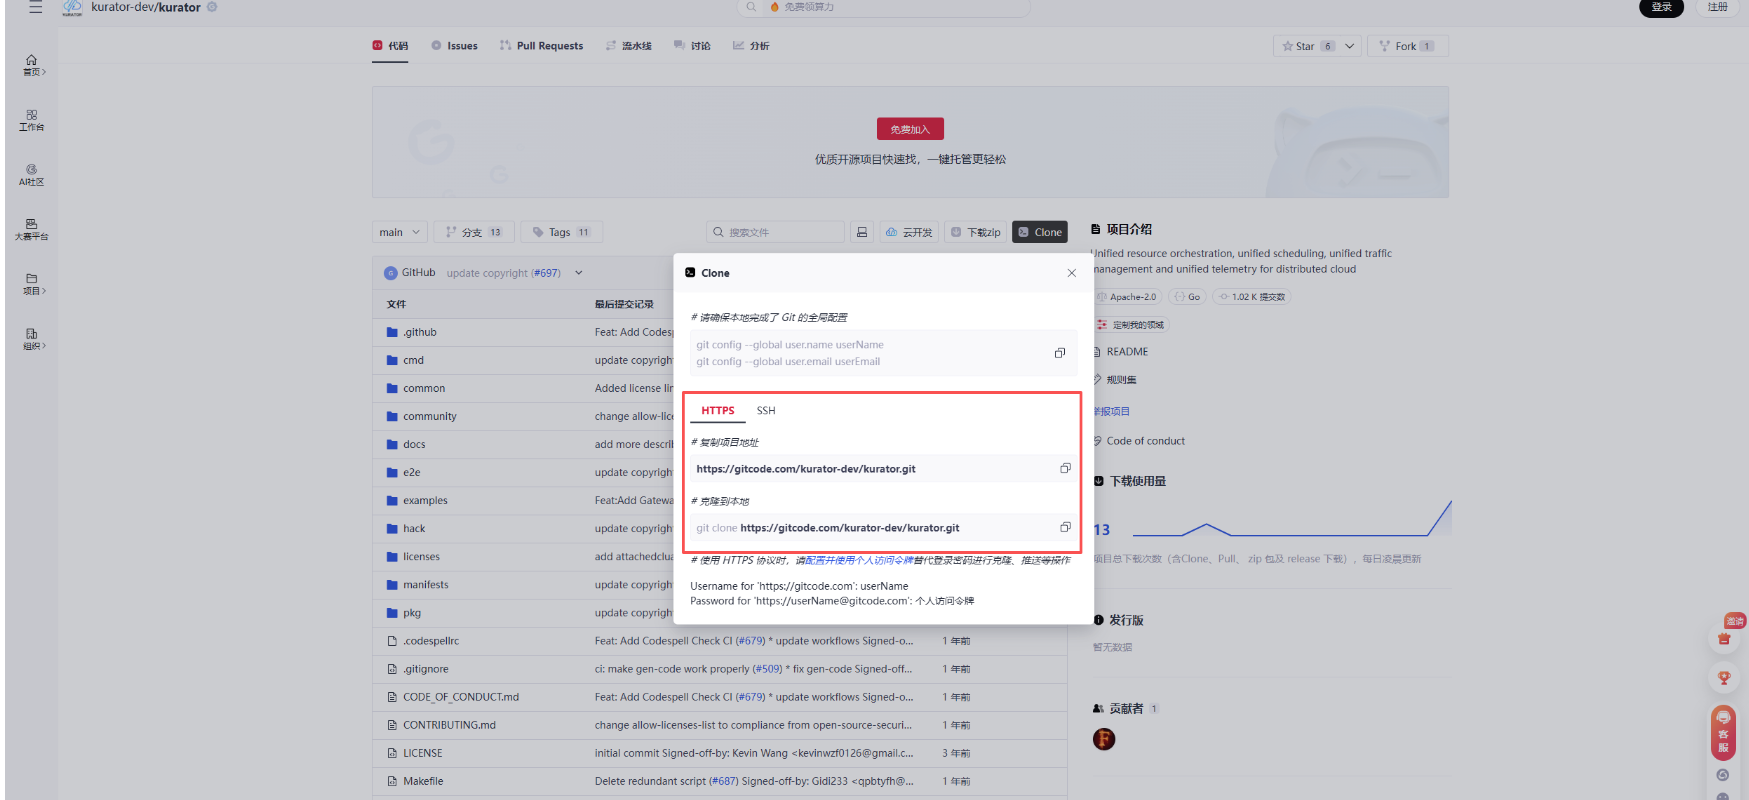The width and height of the screenshot is (1749, 800).
Task: Open AI社区 in the left sidebar
Action: coord(32,175)
